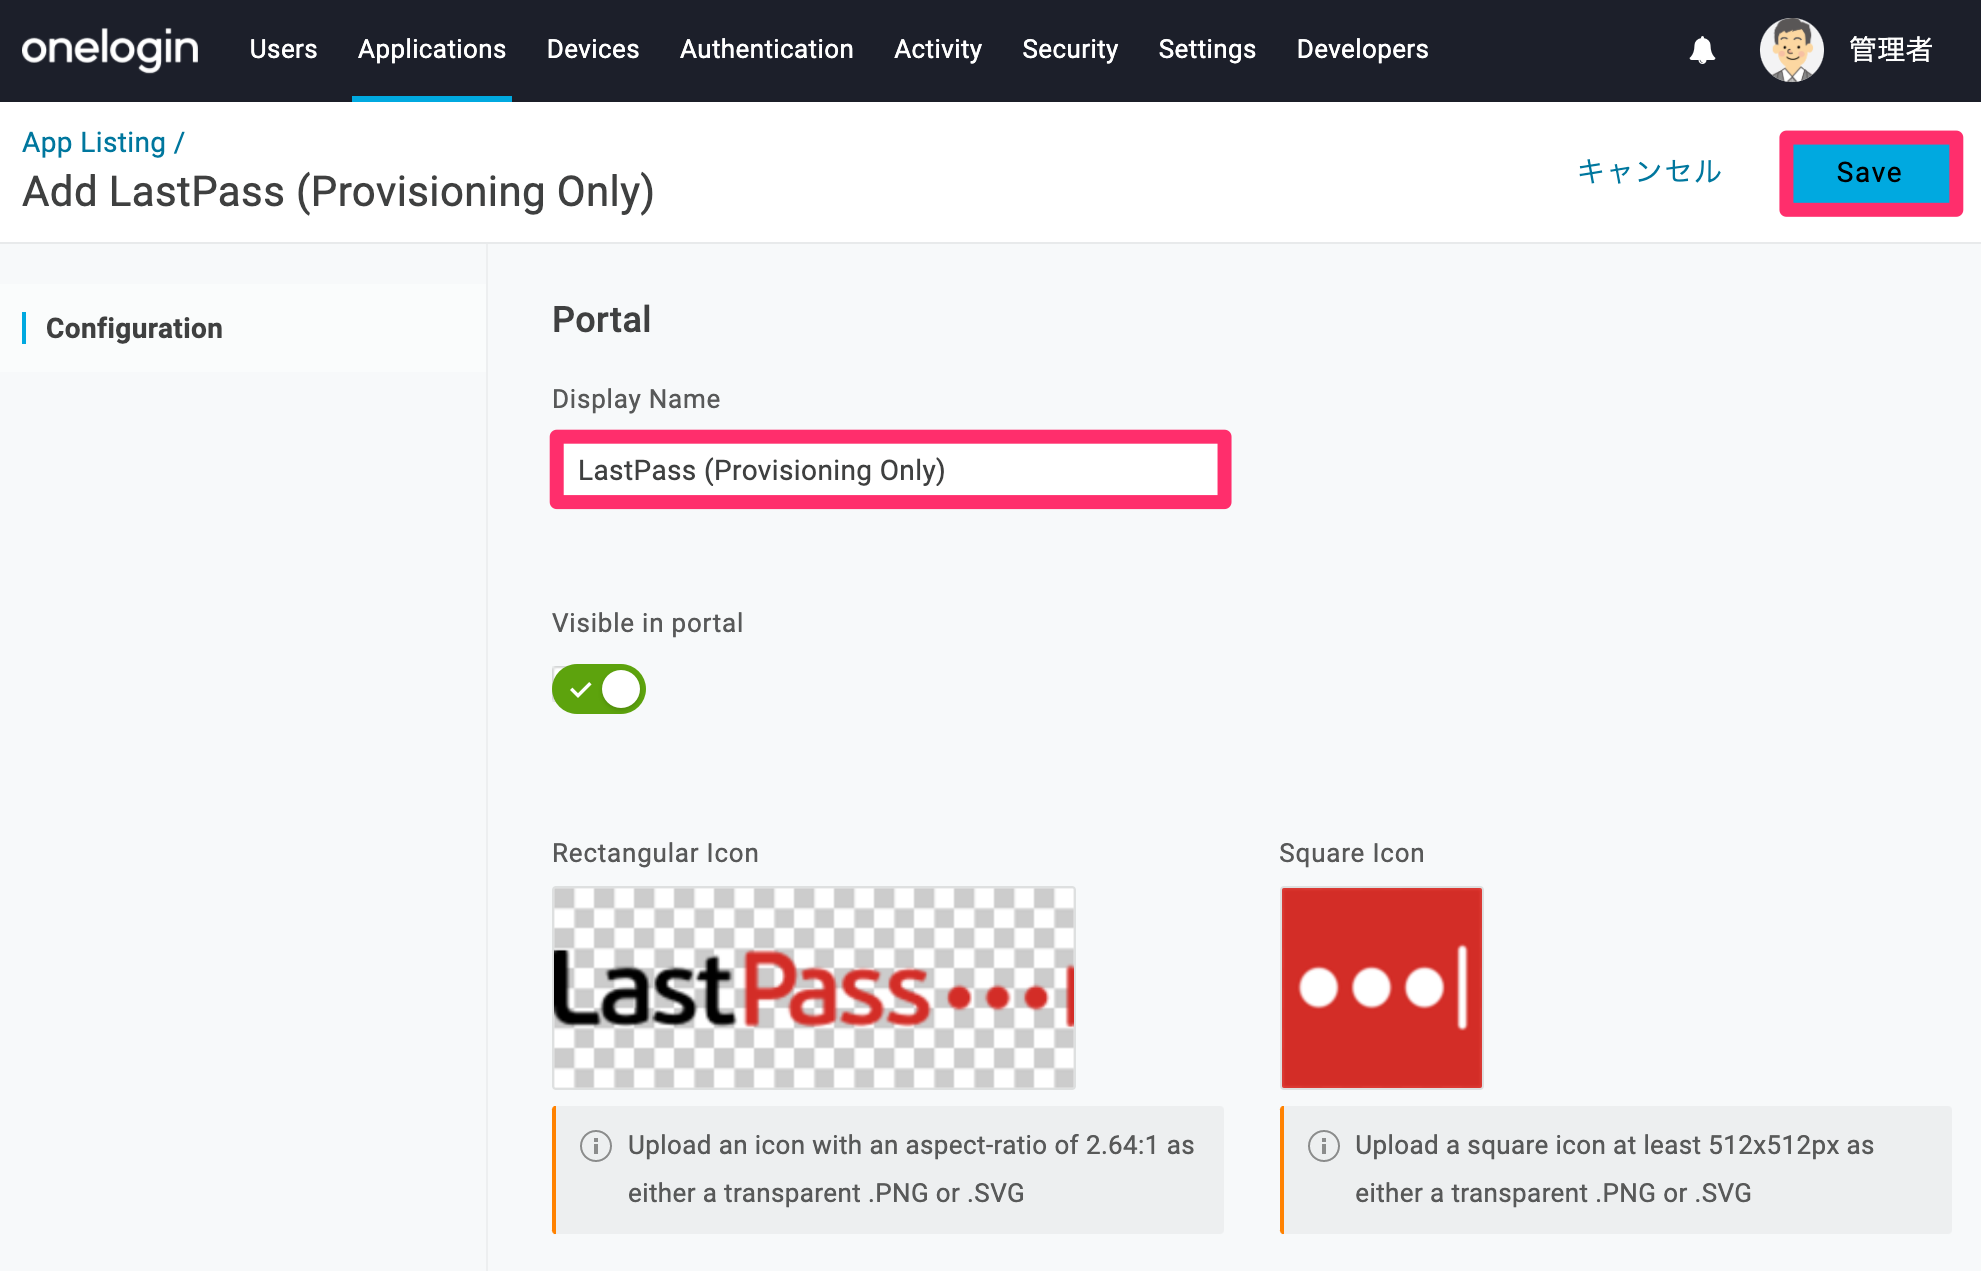The height and width of the screenshot is (1271, 1981).
Task: Open the Users menu
Action: [x=283, y=49]
